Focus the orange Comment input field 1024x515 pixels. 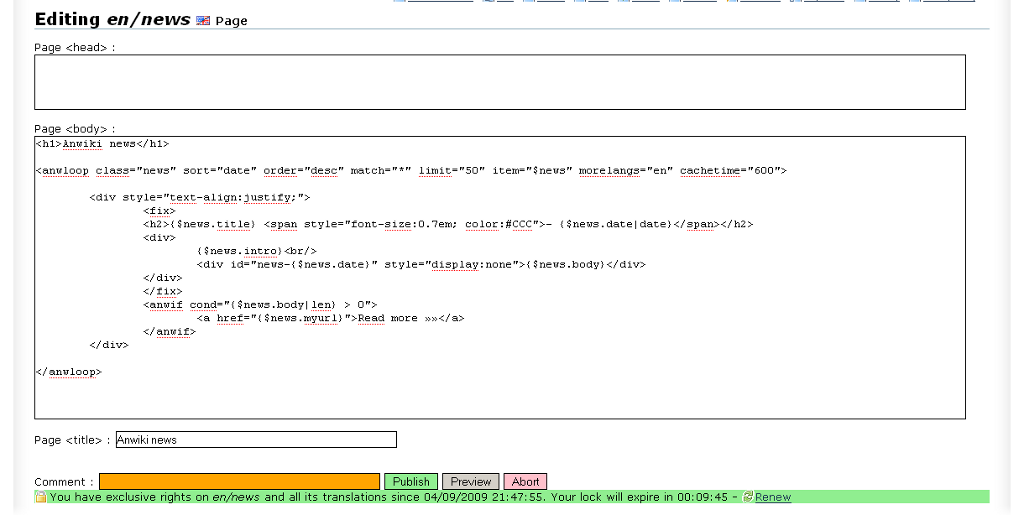[x=239, y=482]
